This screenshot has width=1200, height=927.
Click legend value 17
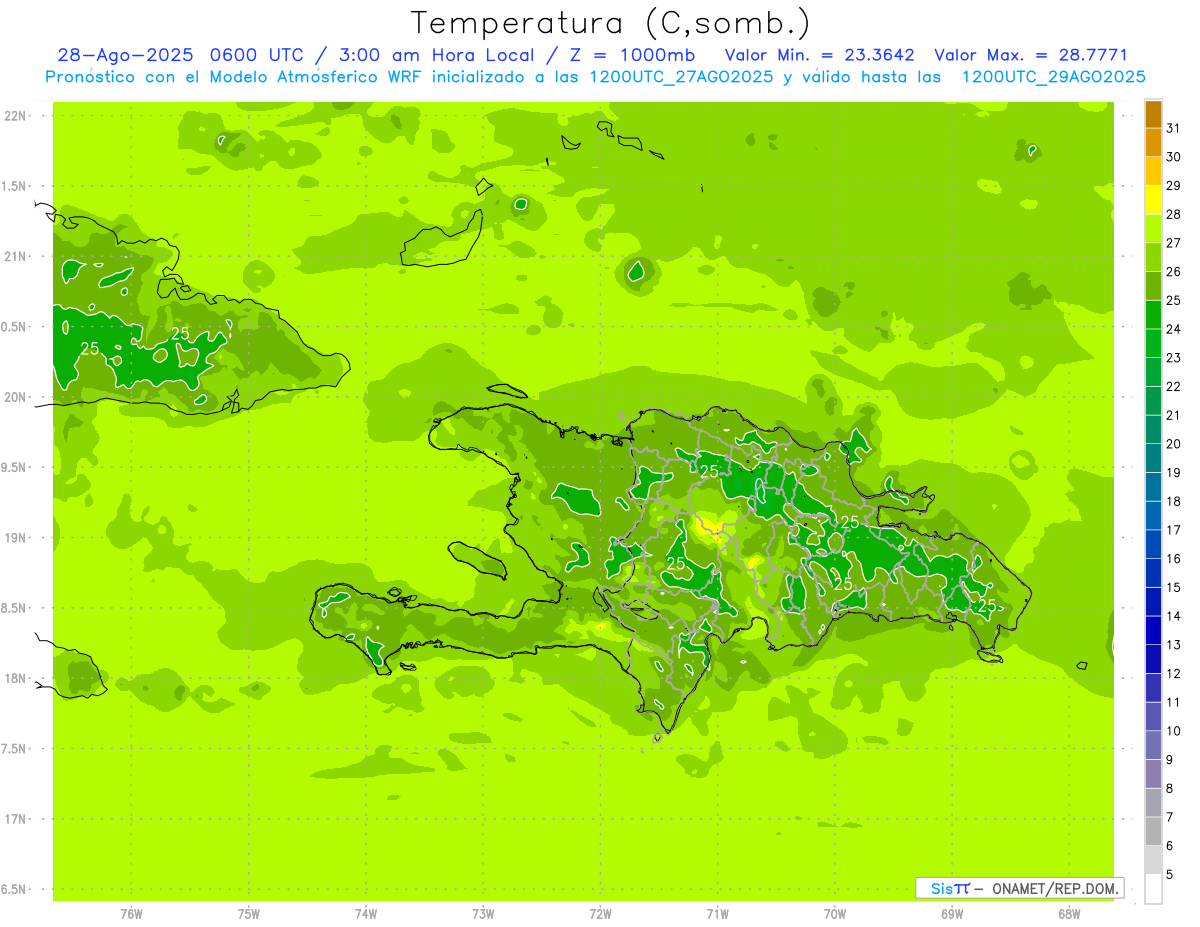[1174, 530]
